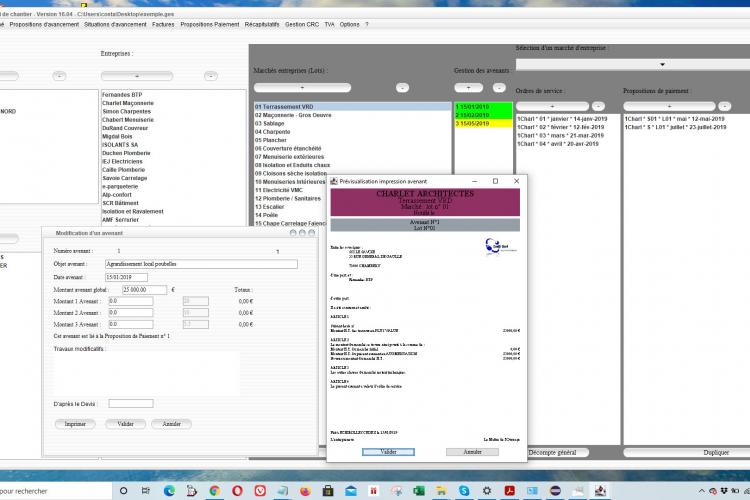Select the green avenant 2 15/02/2019
Viewport: 750px width, 500px height.
483,115
